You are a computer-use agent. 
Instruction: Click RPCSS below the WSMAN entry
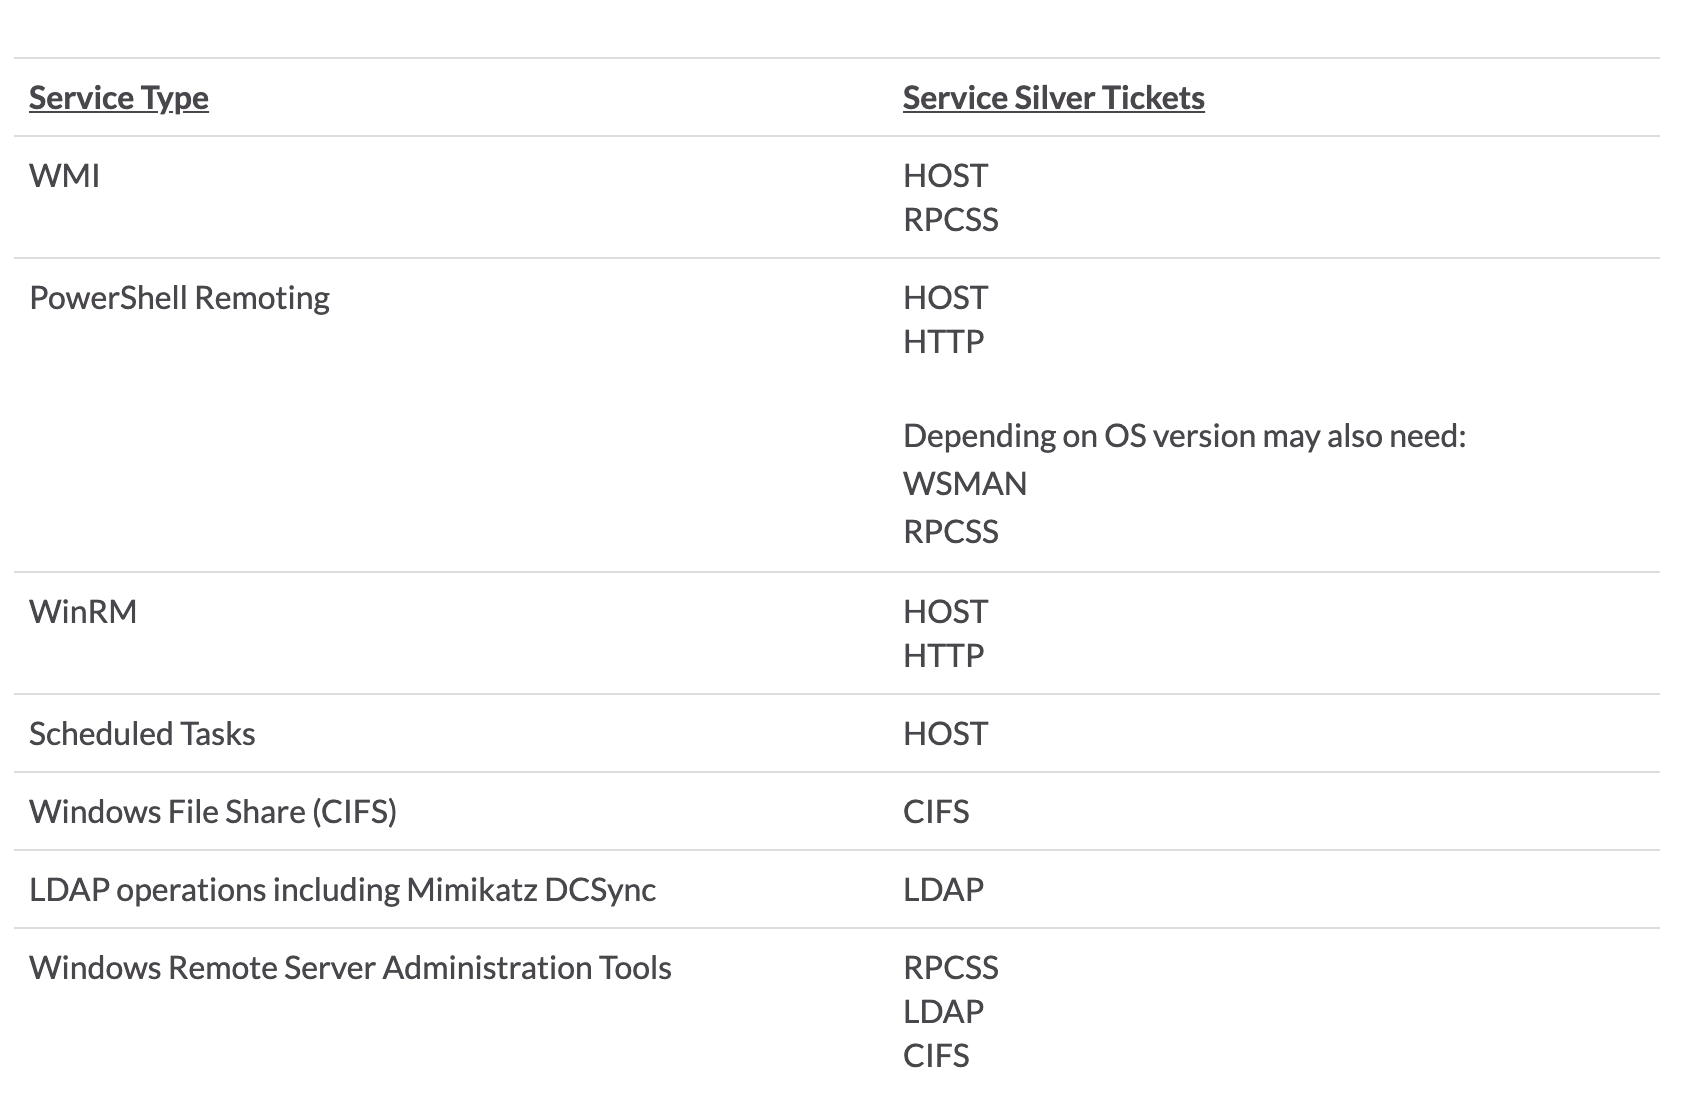click(950, 532)
